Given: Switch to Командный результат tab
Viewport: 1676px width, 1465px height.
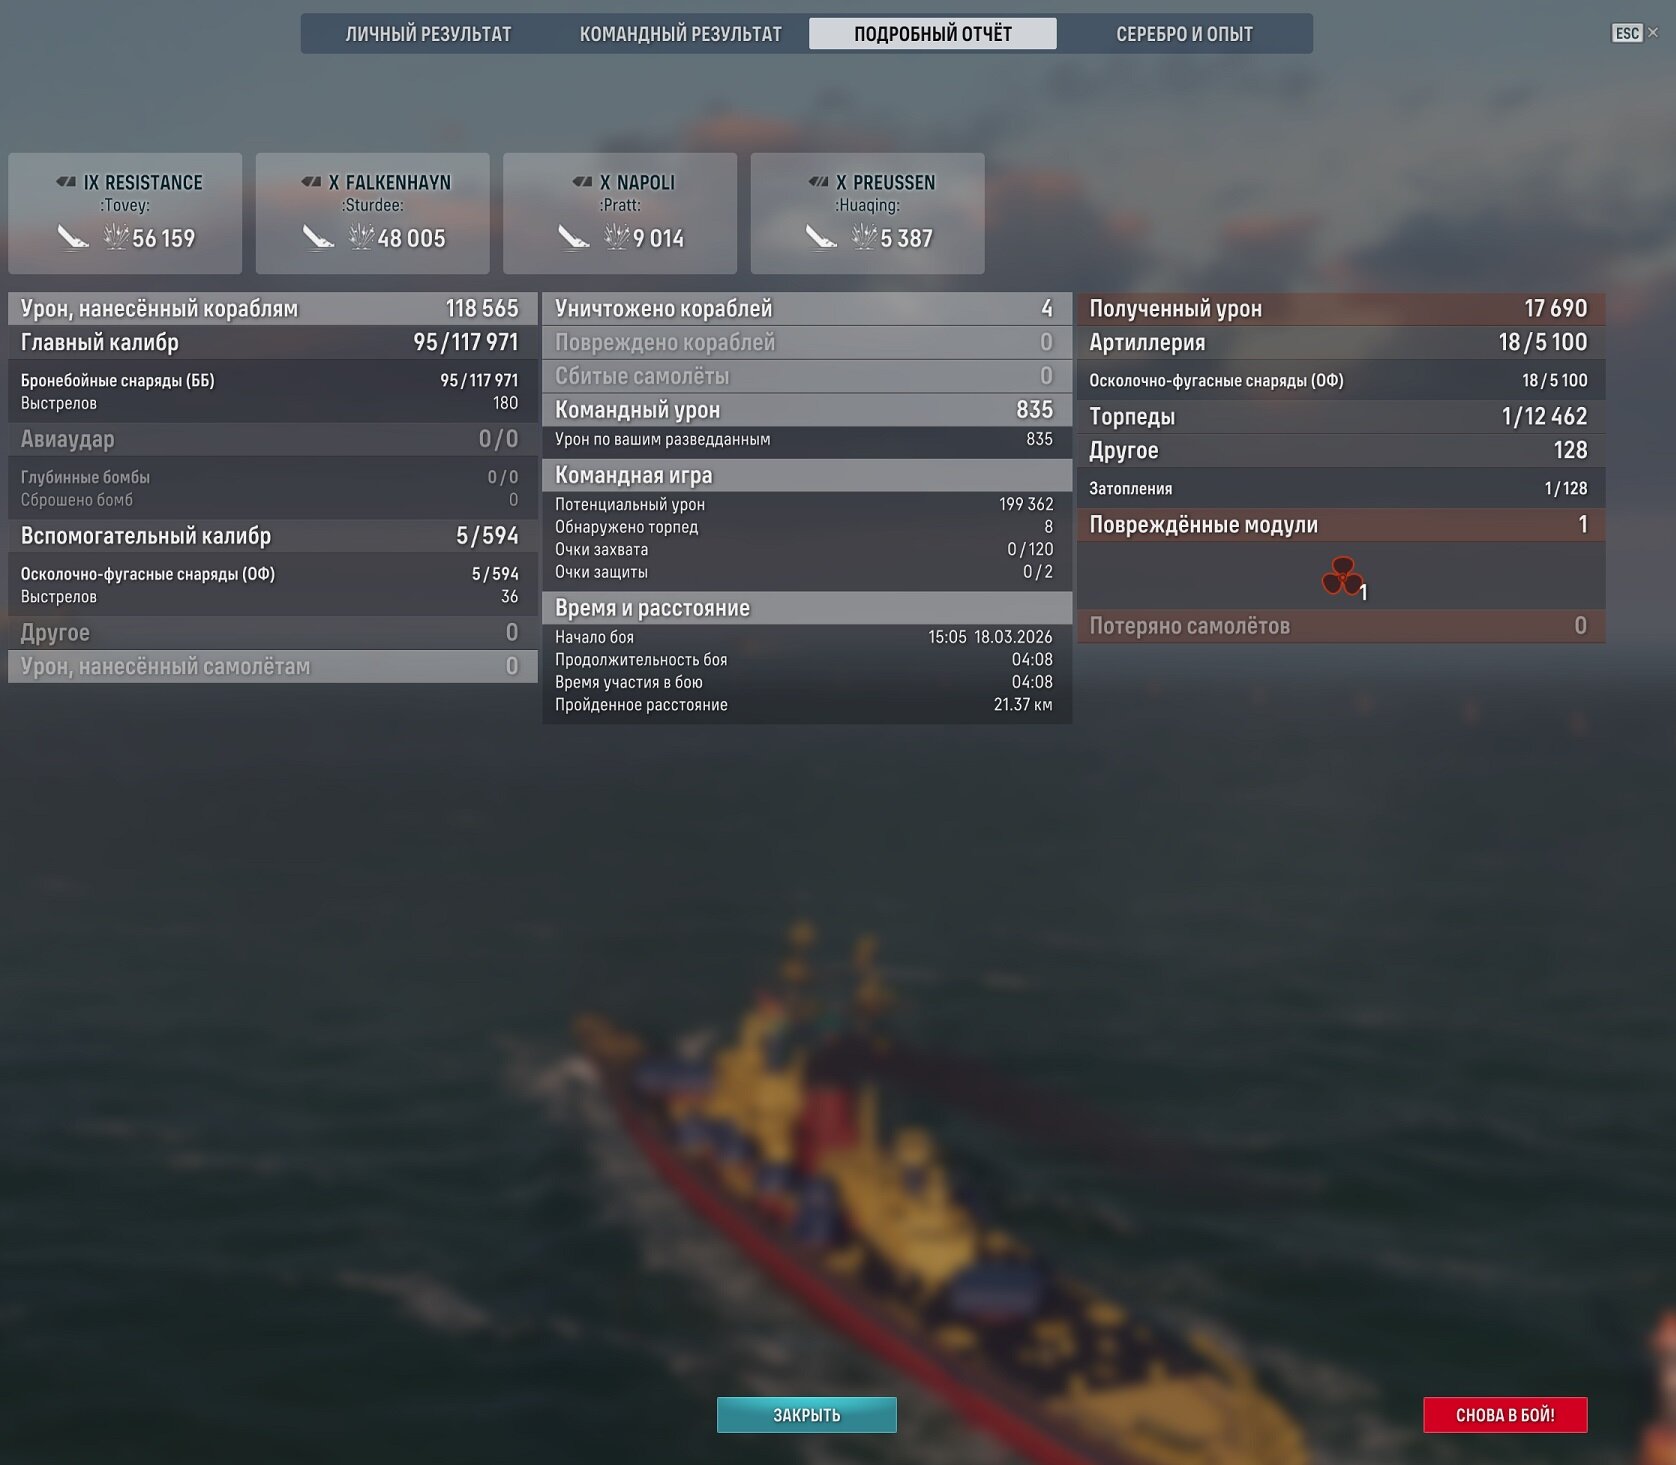Looking at the screenshot, I should (680, 34).
